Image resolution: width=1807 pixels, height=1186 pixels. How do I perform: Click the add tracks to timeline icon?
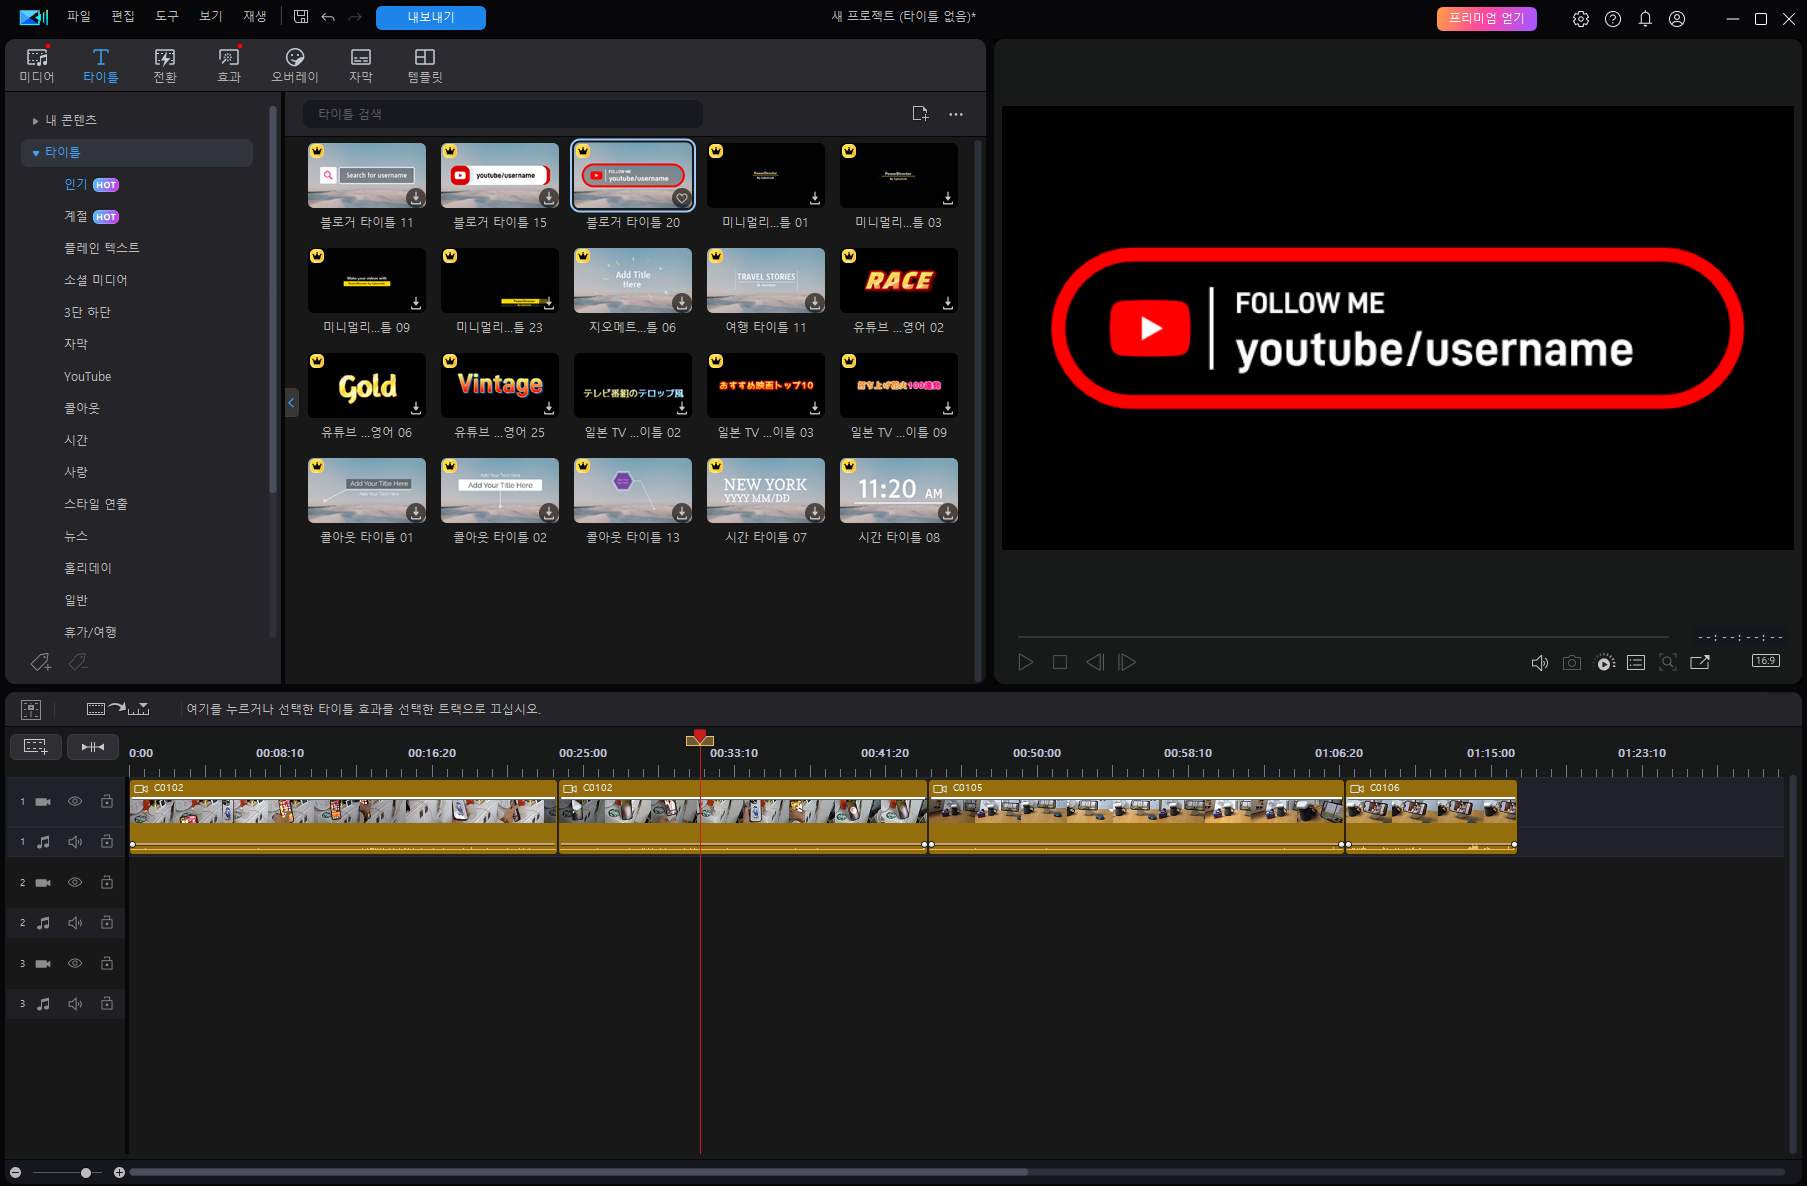click(35, 747)
